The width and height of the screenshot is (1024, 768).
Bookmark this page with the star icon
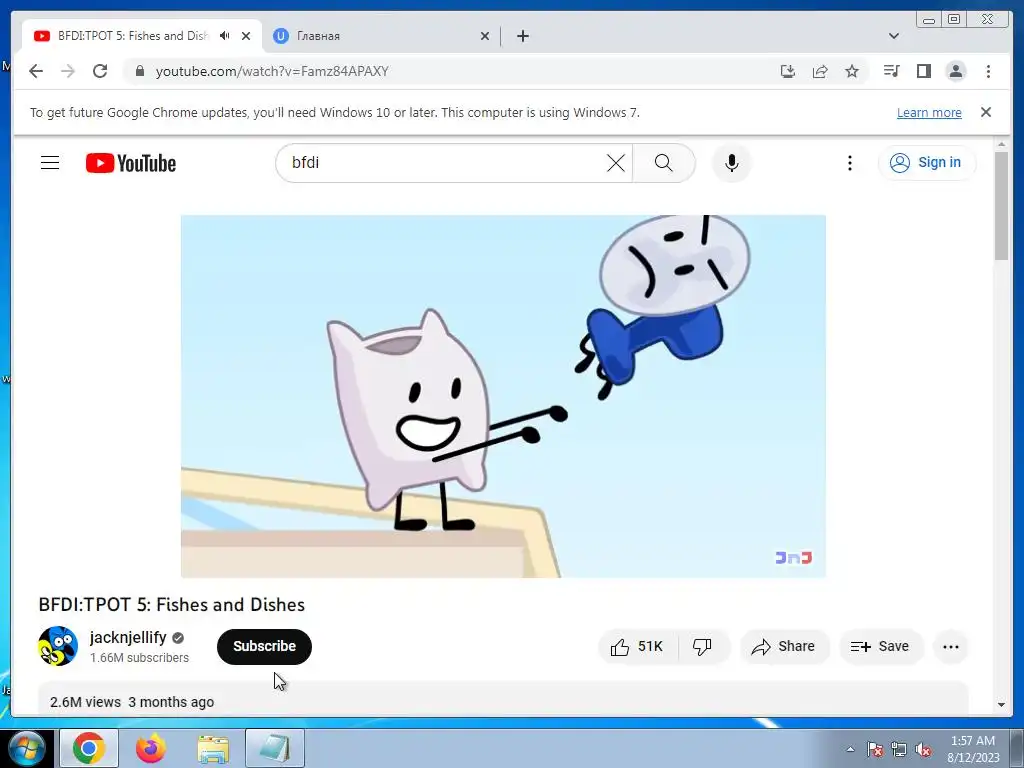(852, 71)
